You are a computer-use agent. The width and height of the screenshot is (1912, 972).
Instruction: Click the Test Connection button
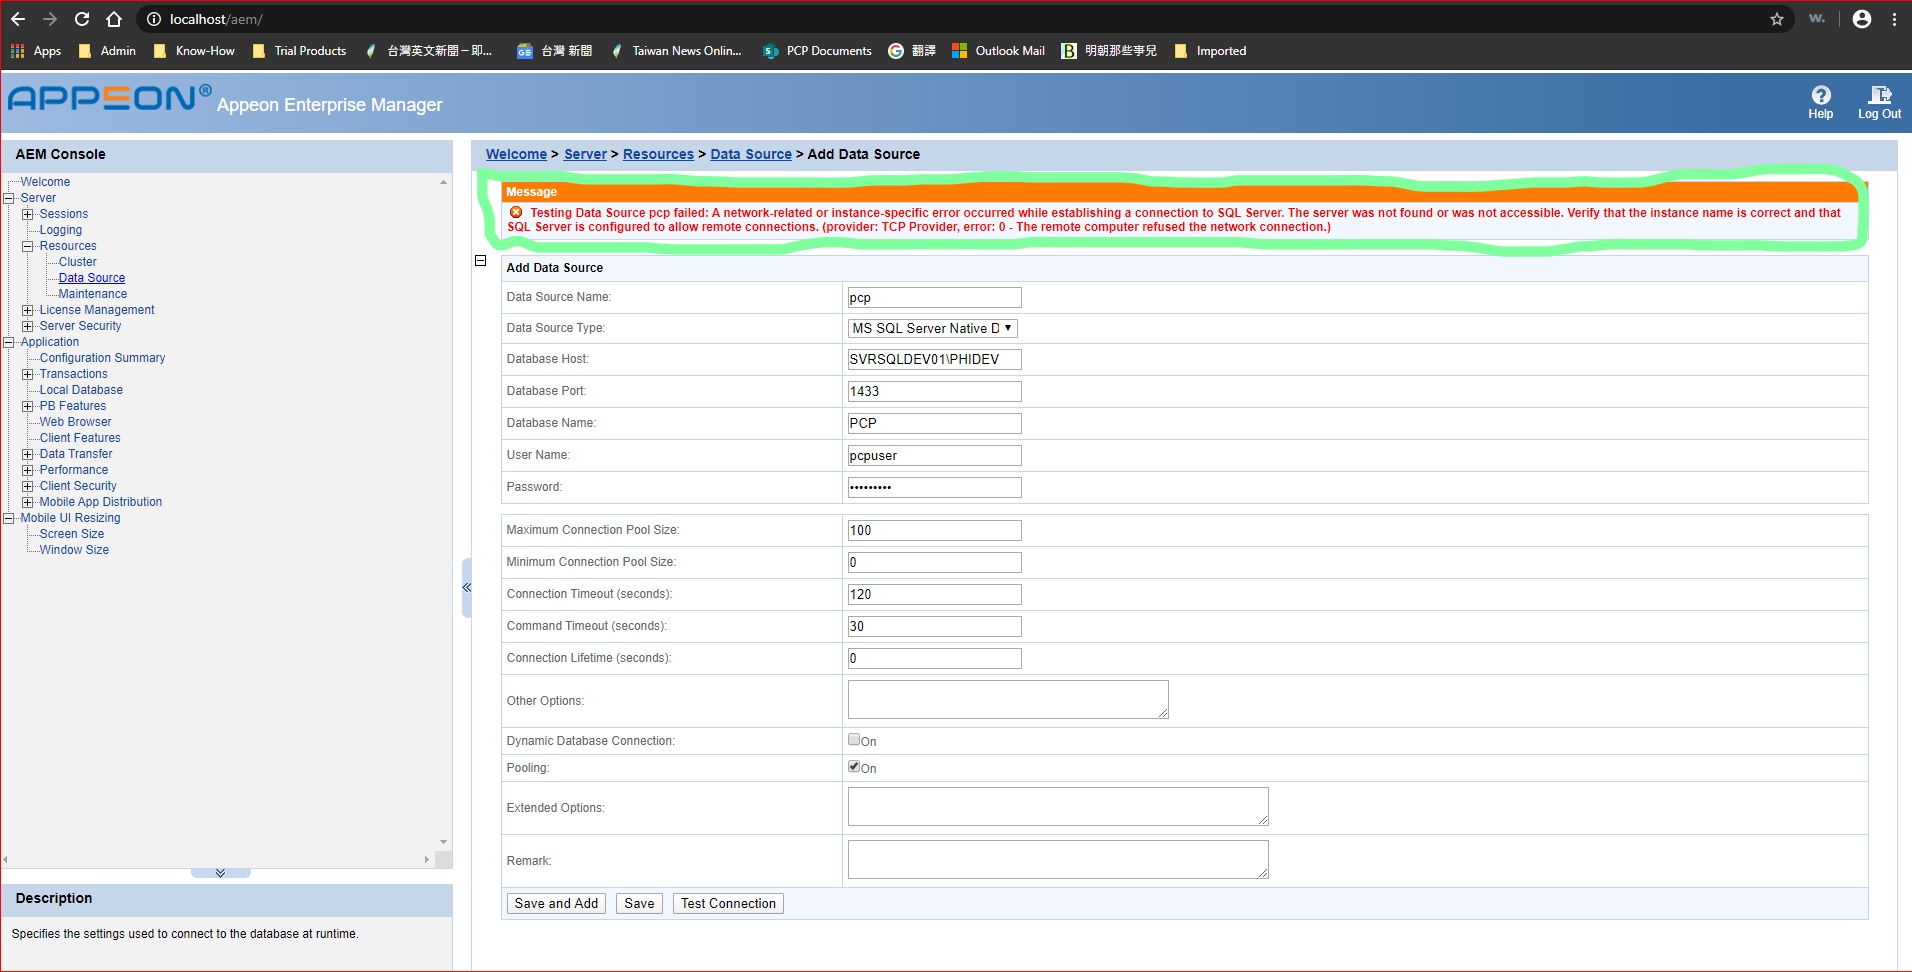[728, 904]
